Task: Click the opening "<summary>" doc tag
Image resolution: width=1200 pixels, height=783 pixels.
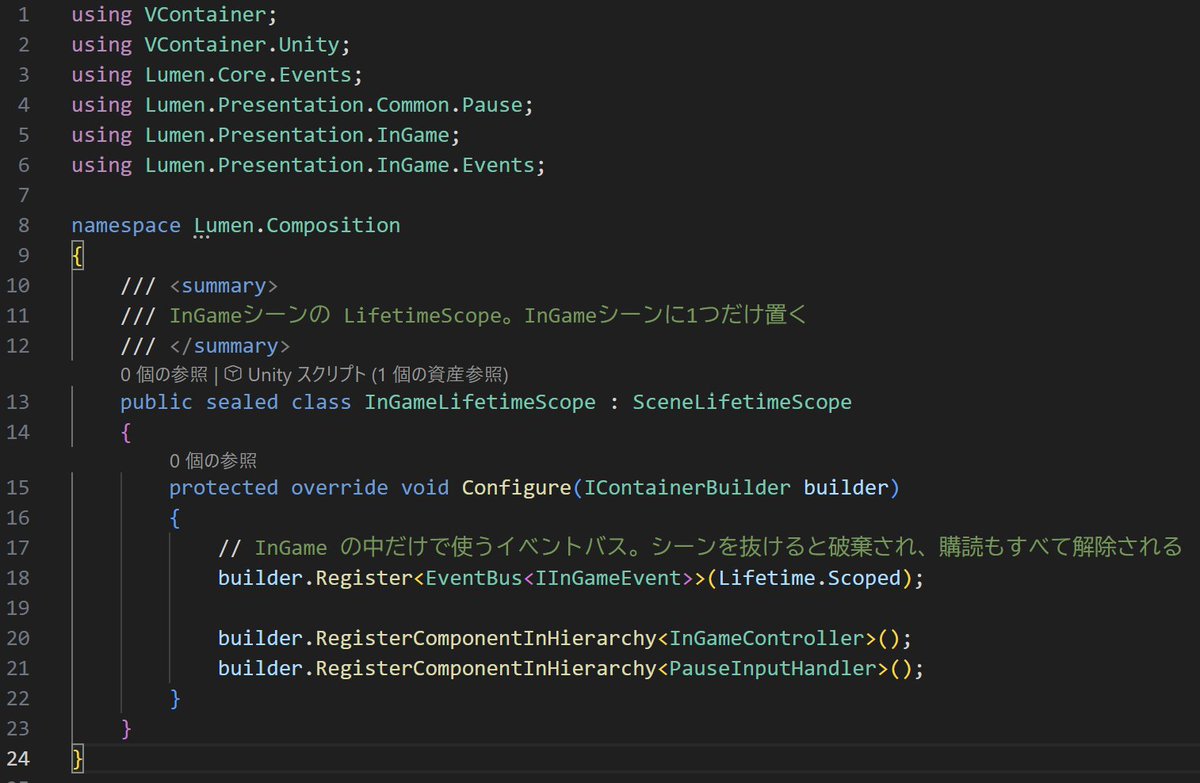Action: click(x=223, y=285)
